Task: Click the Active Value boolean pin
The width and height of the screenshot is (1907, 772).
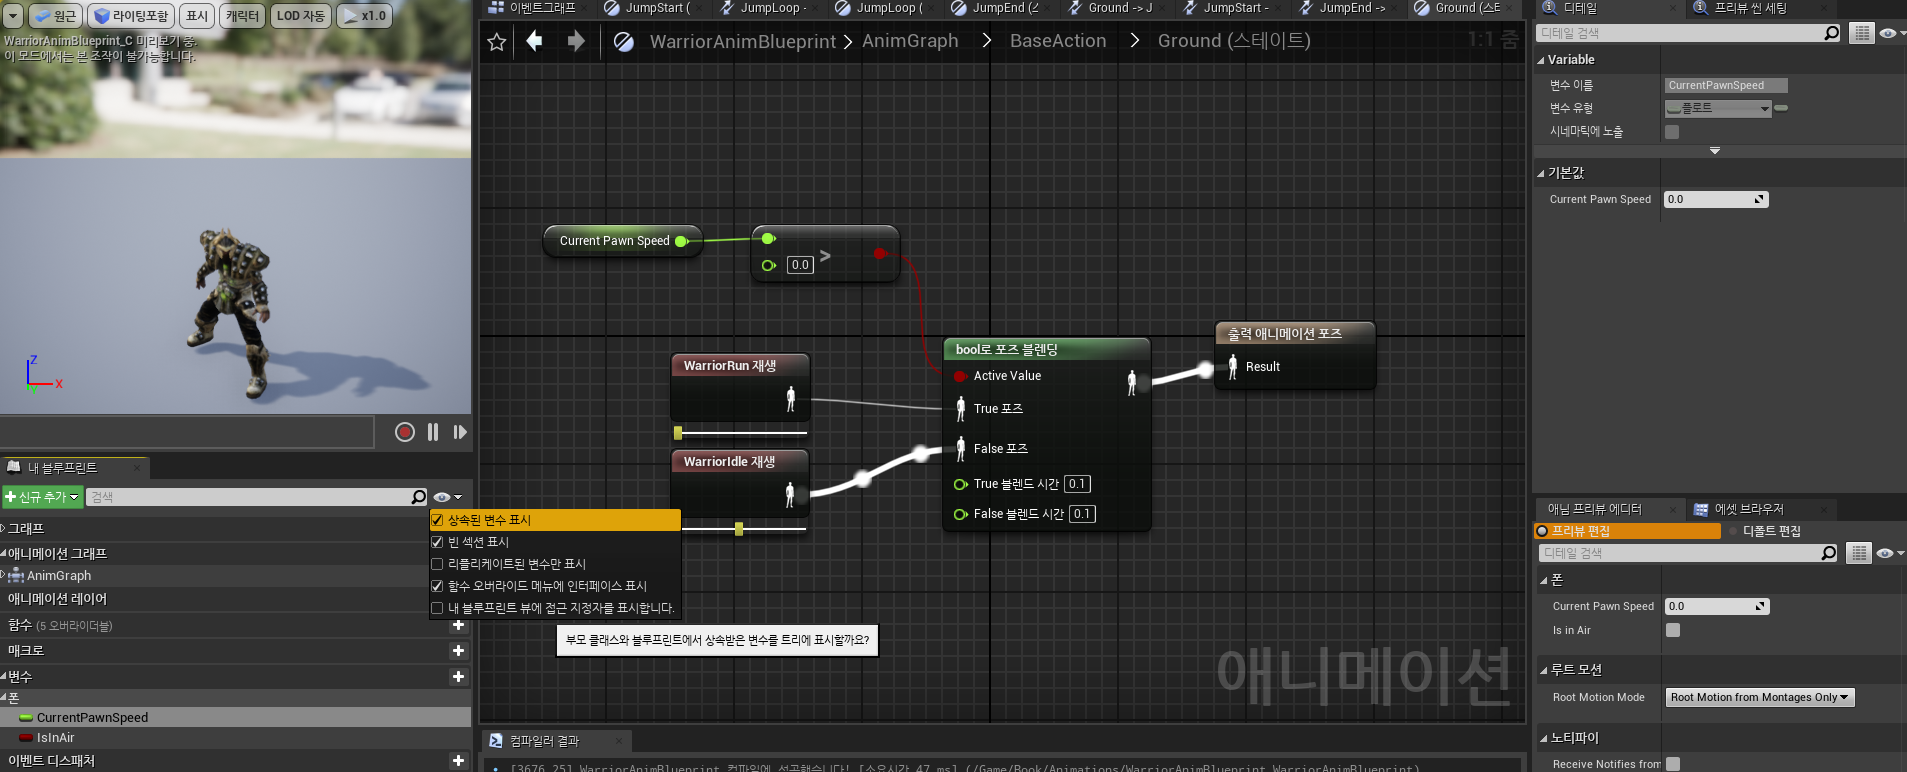Action: (960, 376)
